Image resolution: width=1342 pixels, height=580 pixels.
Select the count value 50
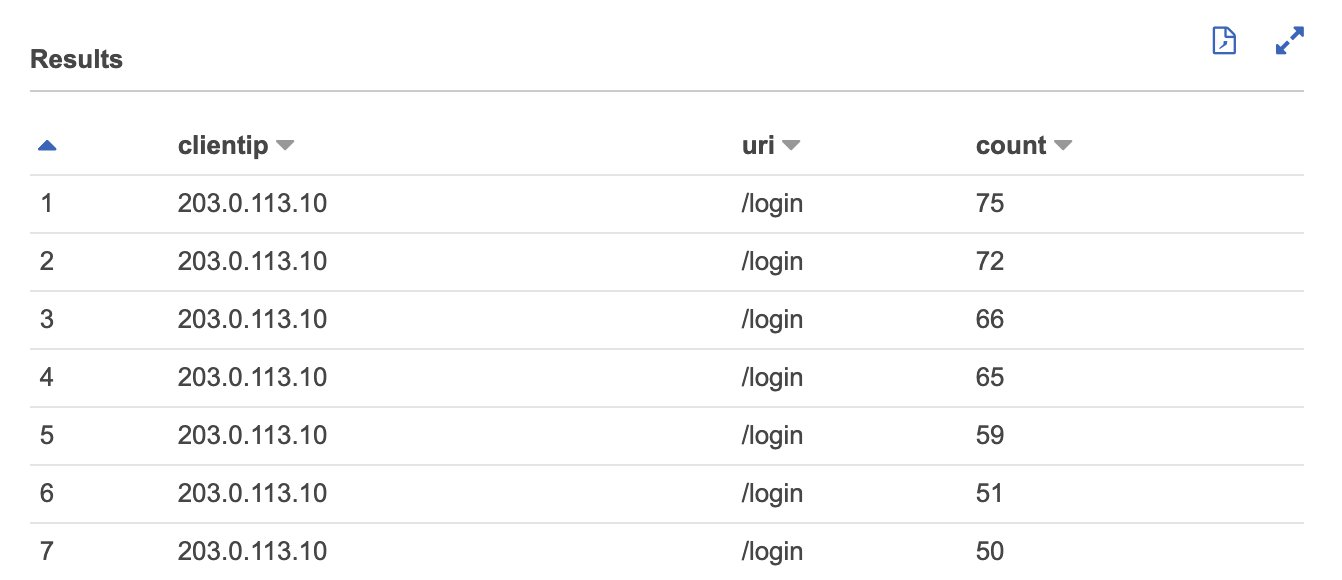pos(990,551)
